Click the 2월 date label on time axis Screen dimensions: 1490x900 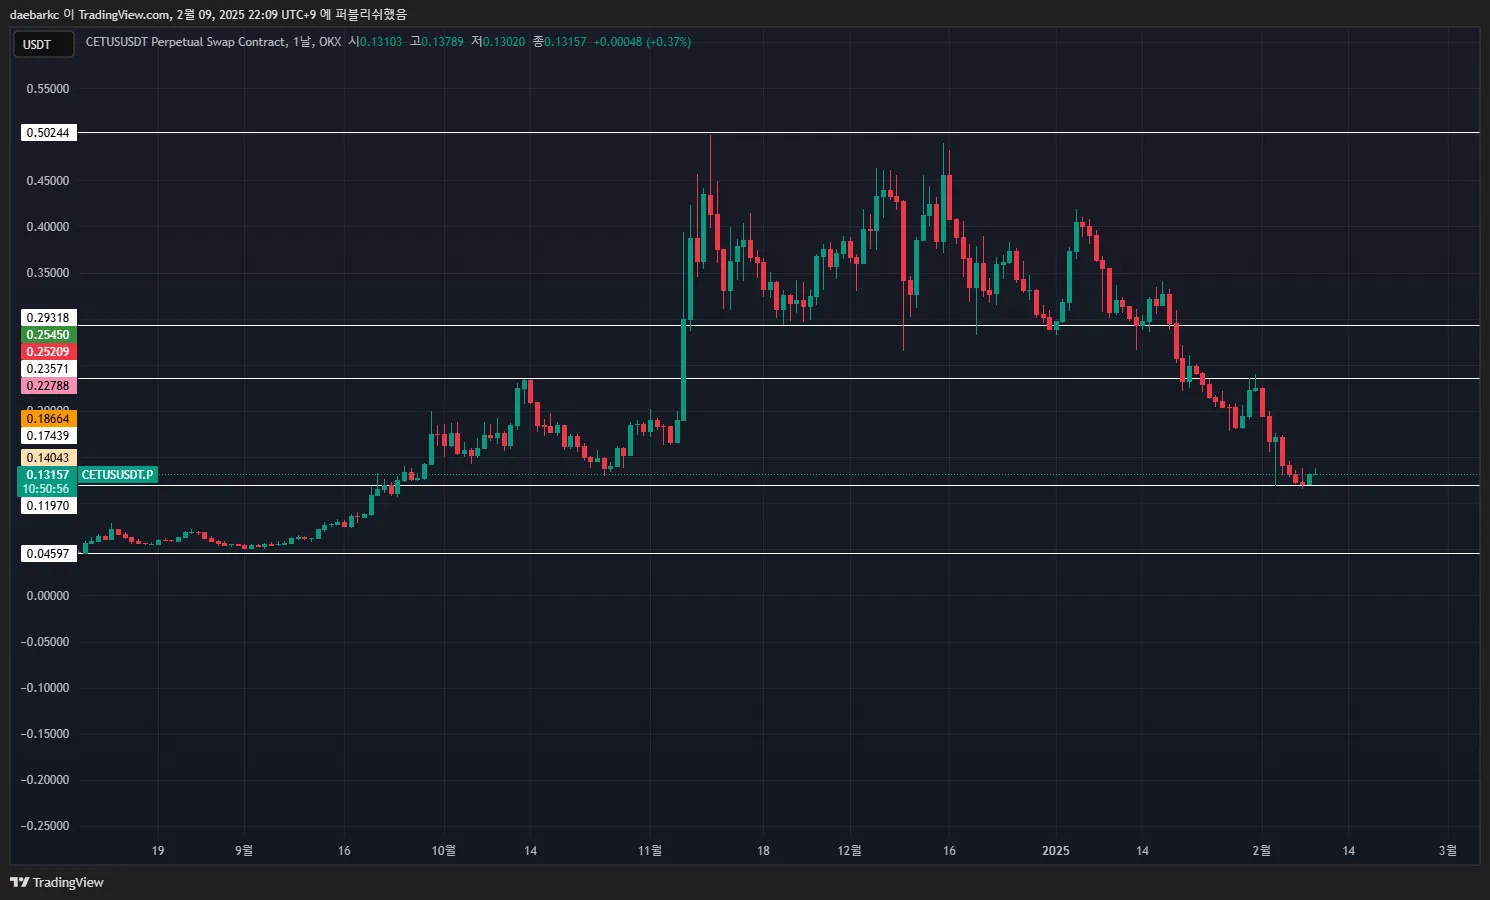[x=1262, y=851]
